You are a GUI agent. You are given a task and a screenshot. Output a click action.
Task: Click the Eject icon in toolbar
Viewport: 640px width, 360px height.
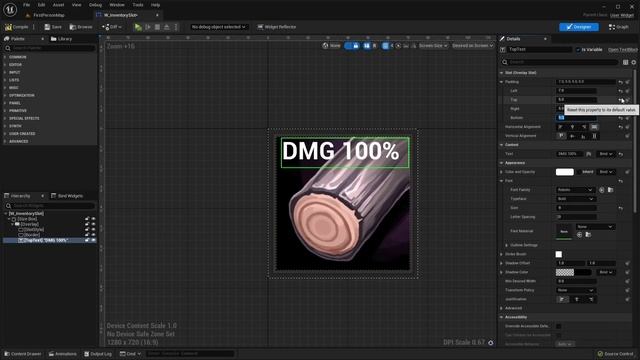[167, 27]
